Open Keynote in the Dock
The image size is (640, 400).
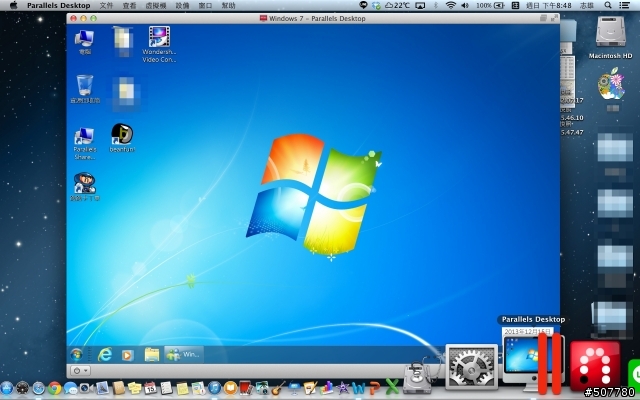coord(294,388)
